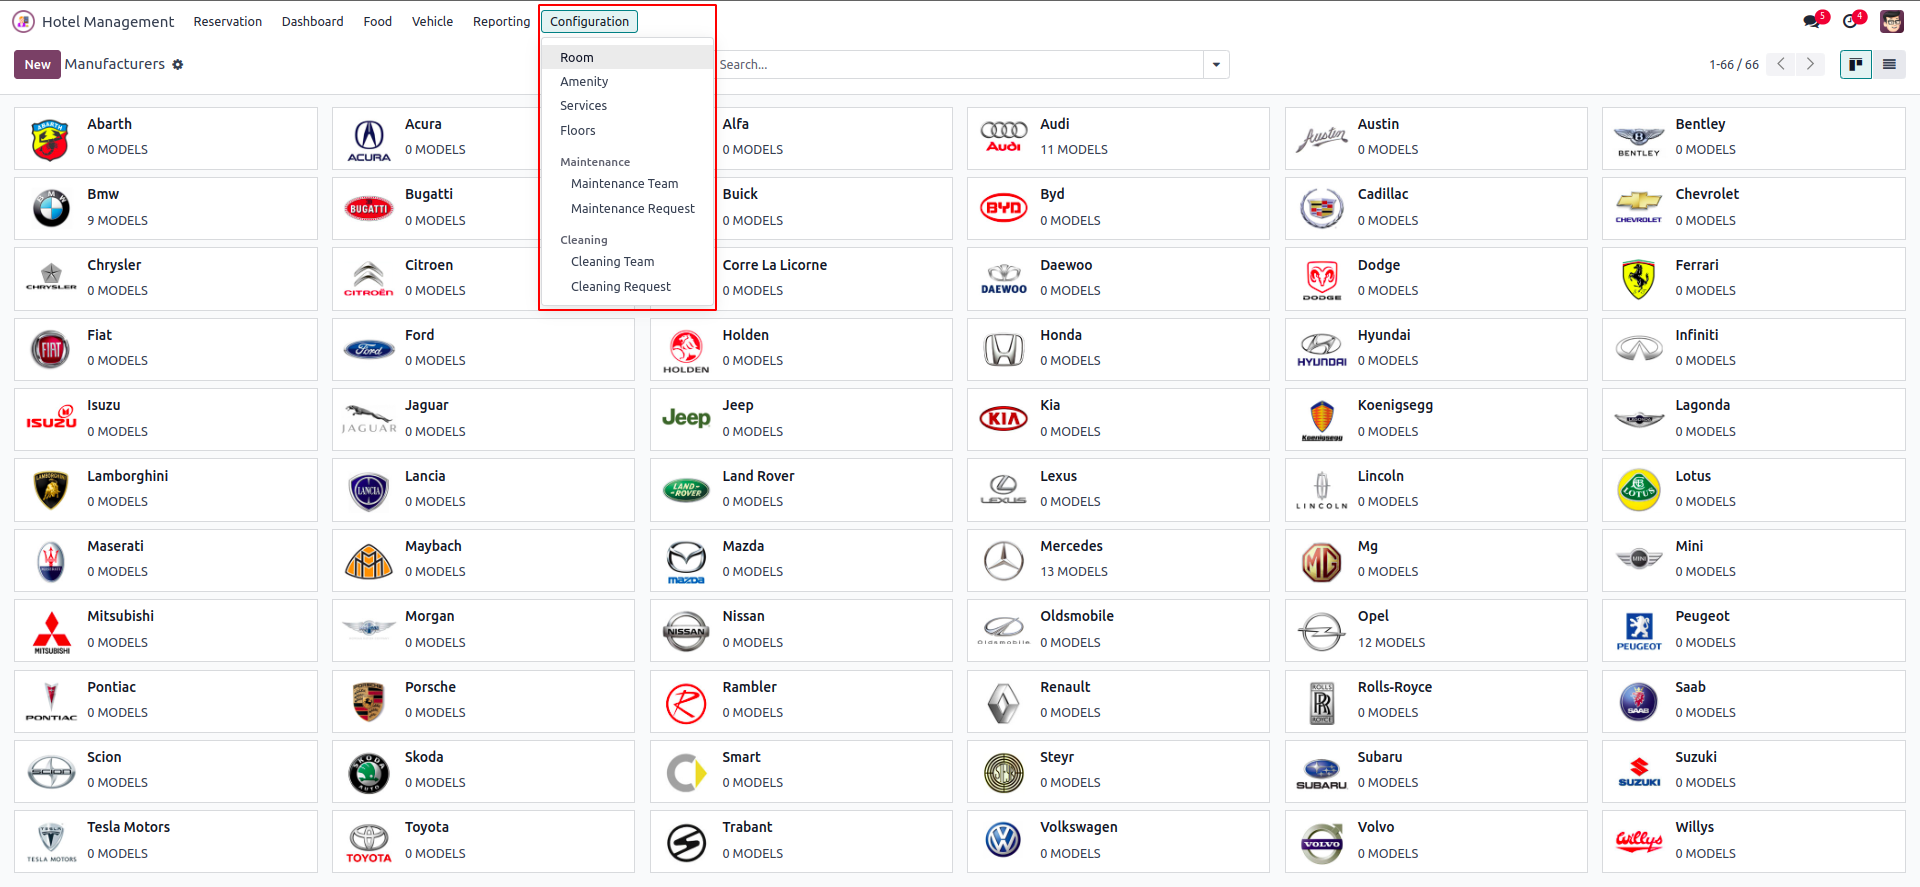Open the Vehicle menu
Viewport: 1920px width, 887px height.
(432, 21)
